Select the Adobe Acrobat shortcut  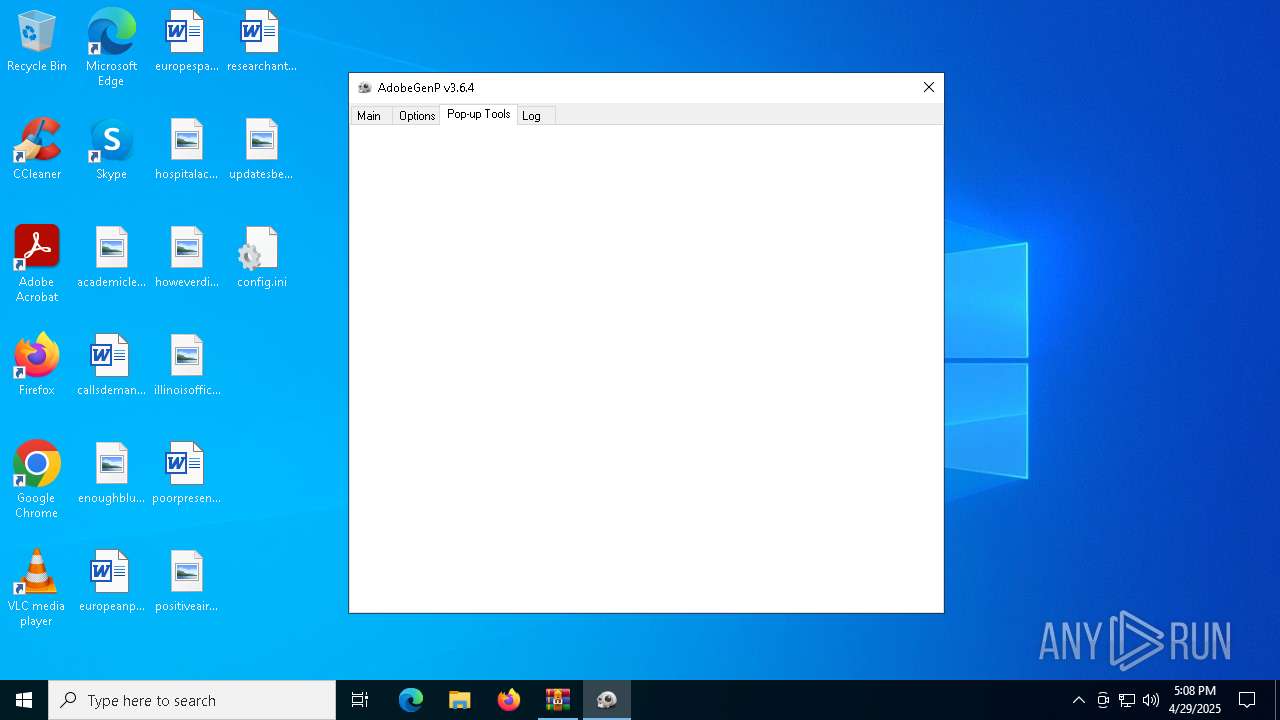pyautogui.click(x=37, y=264)
